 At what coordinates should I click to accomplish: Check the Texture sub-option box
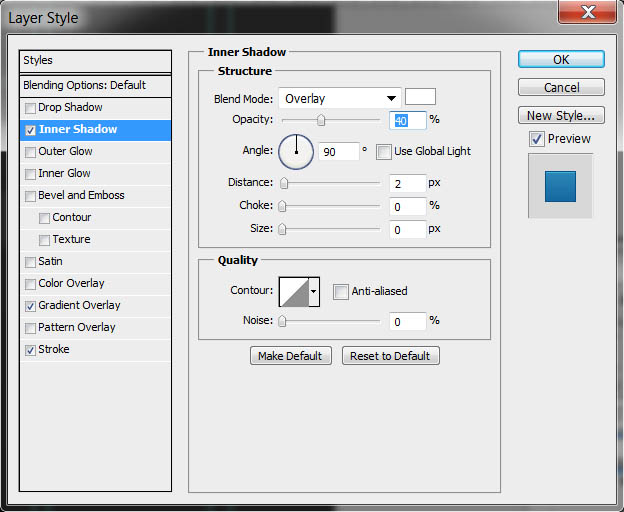pyautogui.click(x=44, y=240)
